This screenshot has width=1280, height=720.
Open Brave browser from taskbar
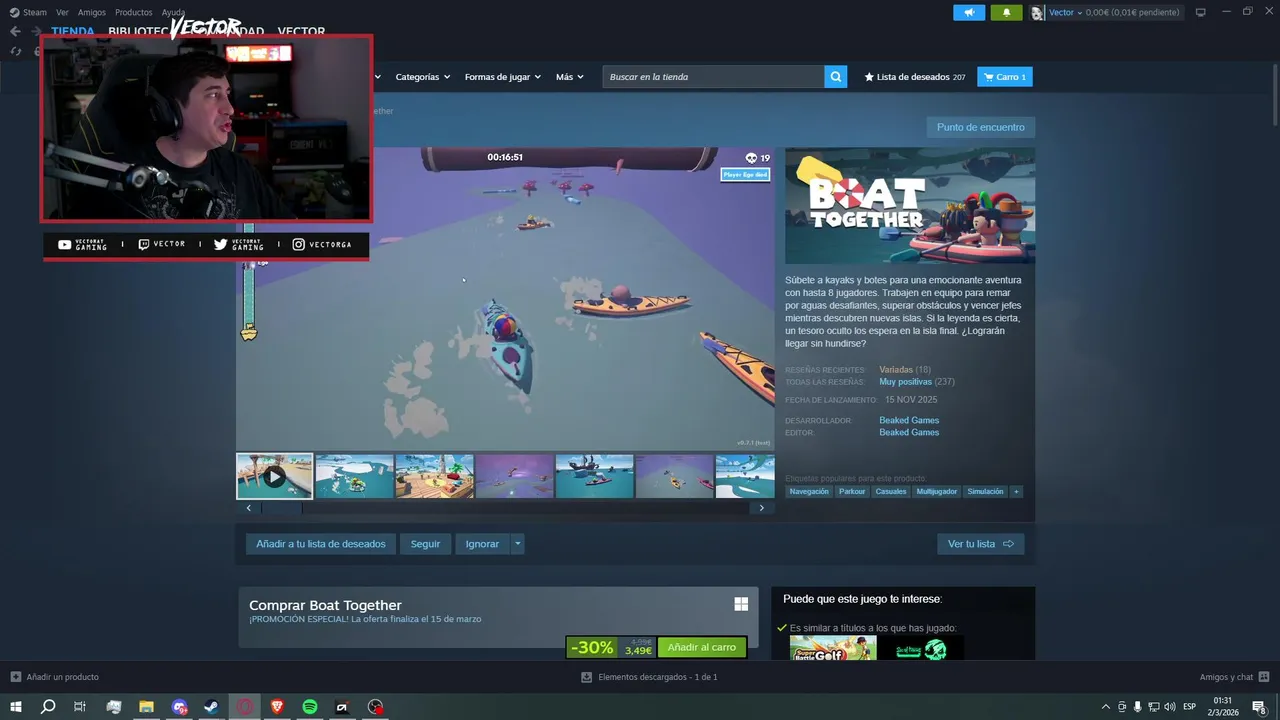pos(277,706)
